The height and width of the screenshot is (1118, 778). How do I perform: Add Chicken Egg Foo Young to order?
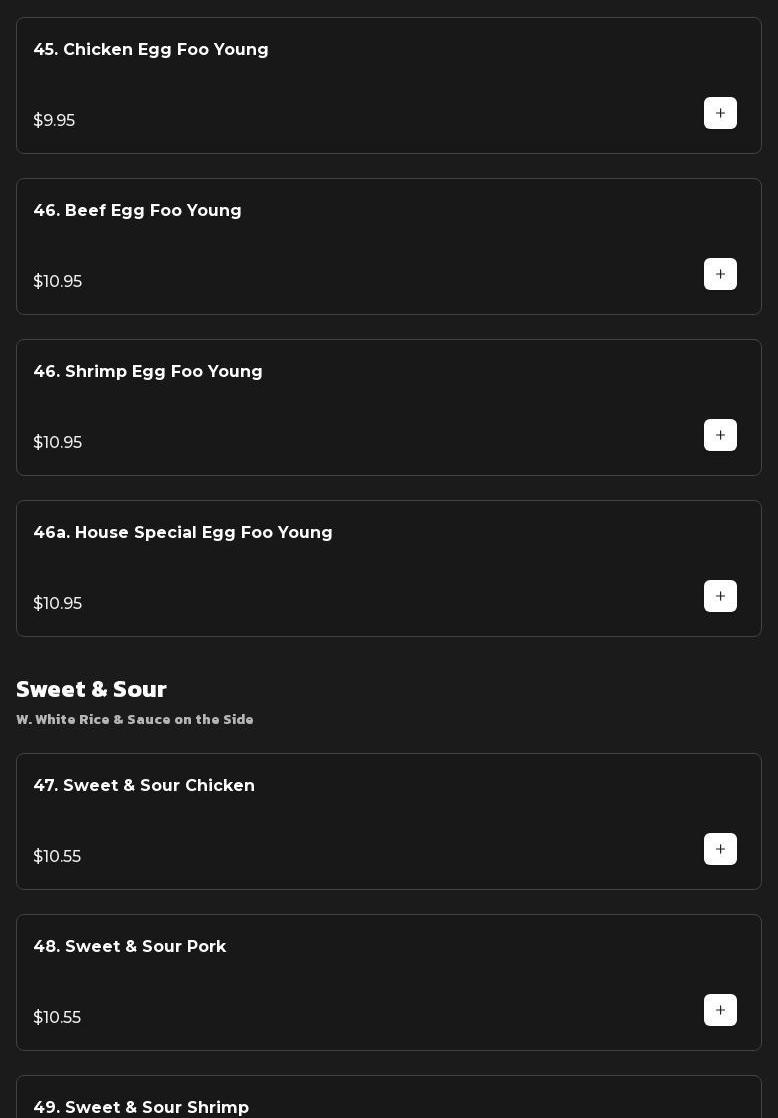point(720,113)
